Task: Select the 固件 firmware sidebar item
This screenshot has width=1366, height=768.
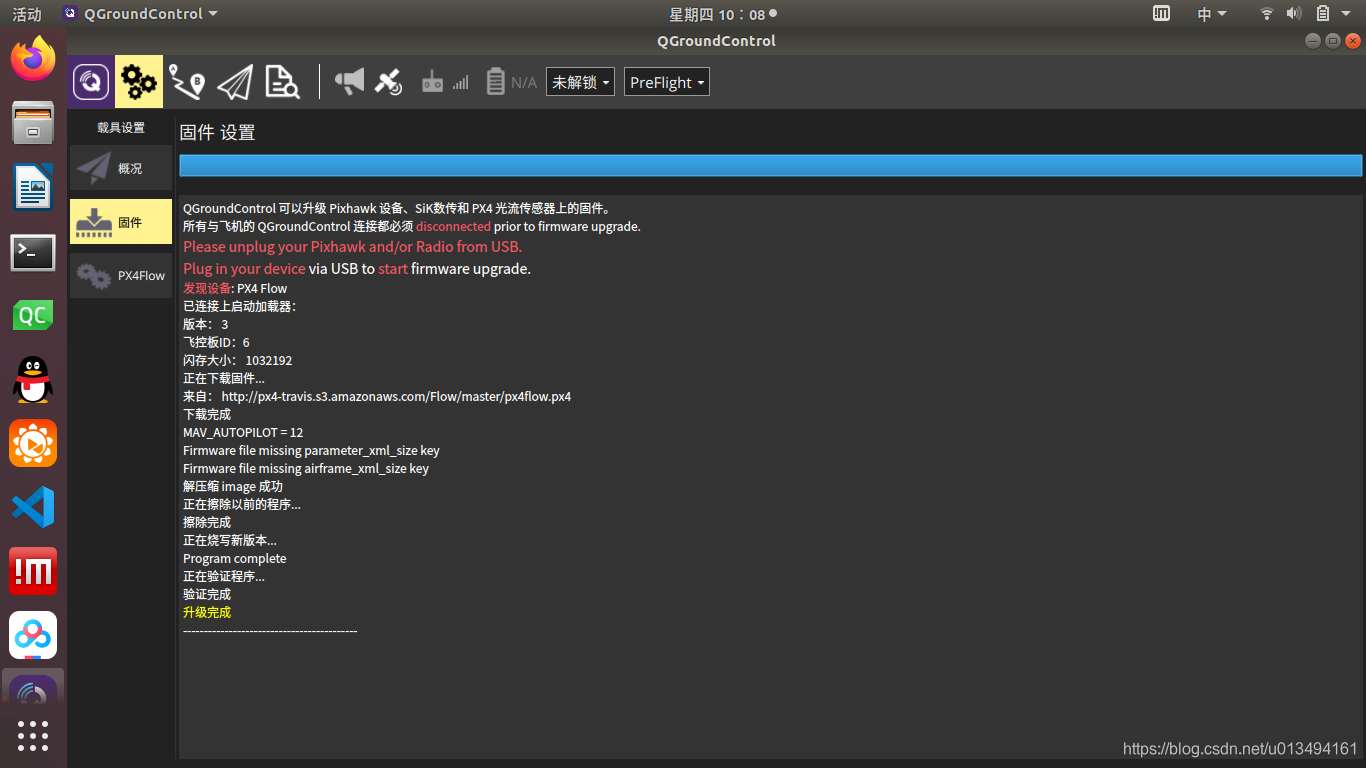Action: pos(121,222)
